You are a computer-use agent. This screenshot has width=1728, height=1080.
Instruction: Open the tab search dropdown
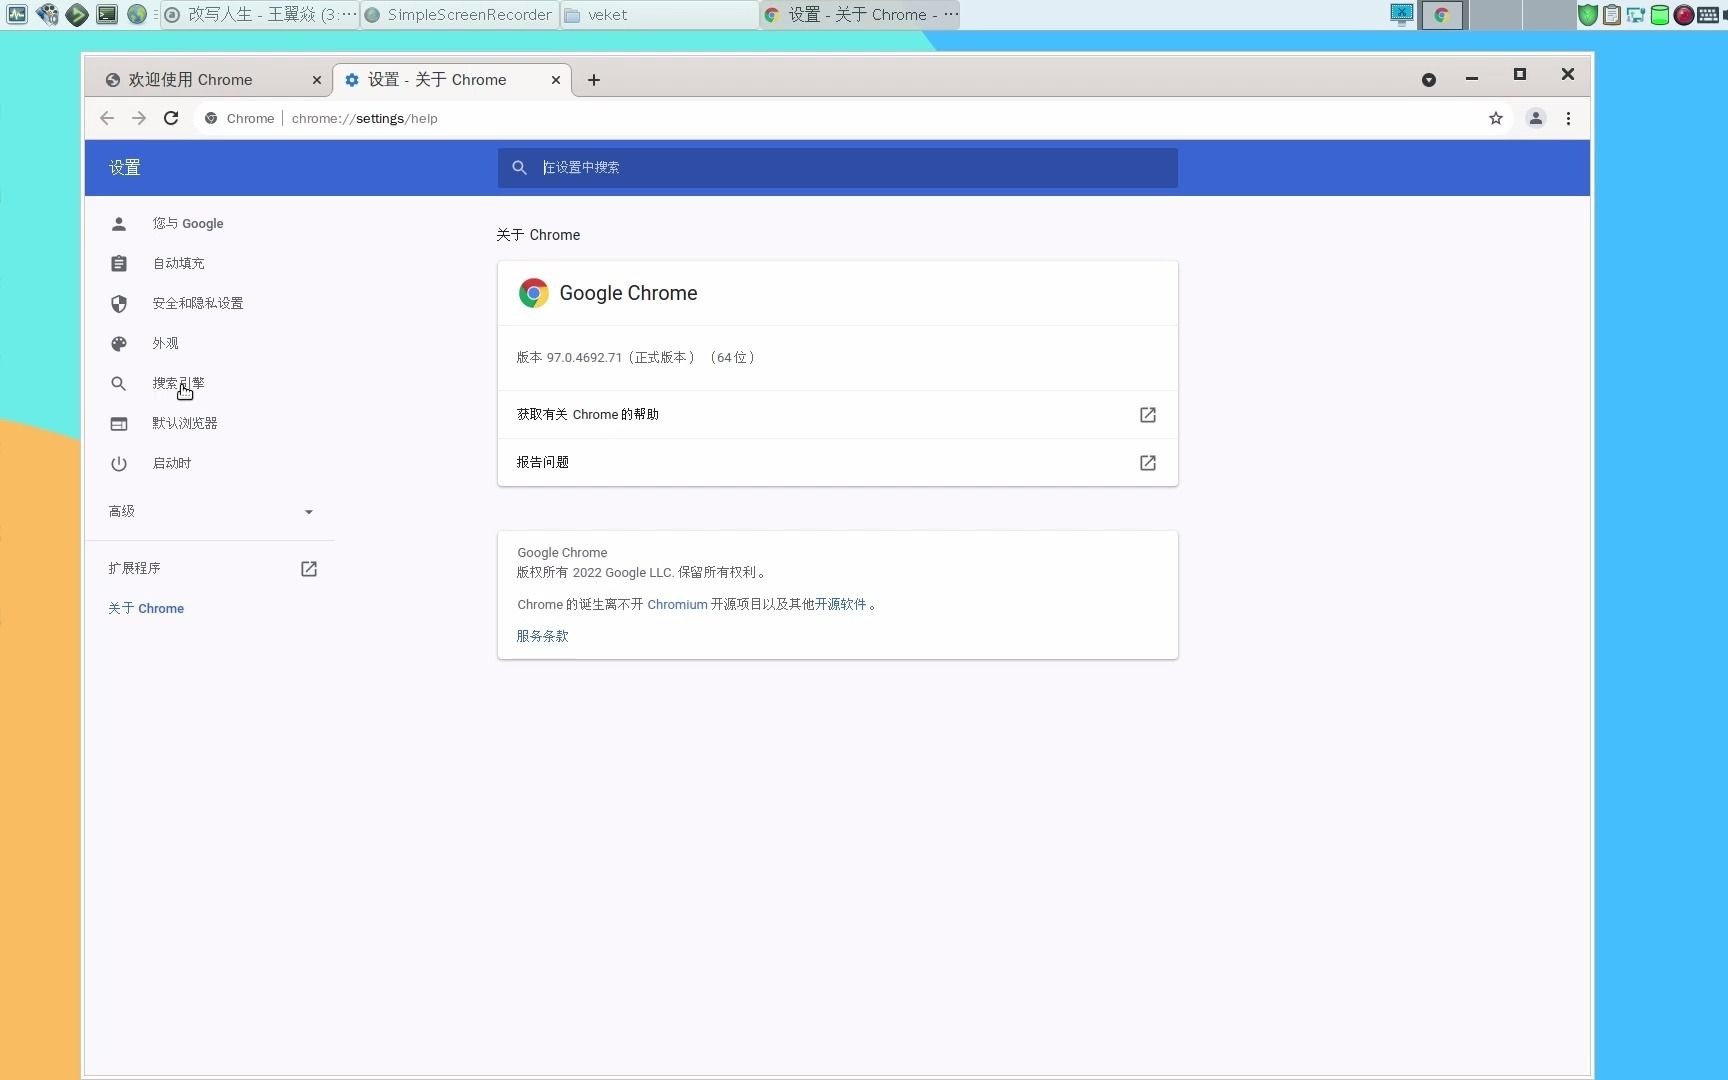point(1429,80)
